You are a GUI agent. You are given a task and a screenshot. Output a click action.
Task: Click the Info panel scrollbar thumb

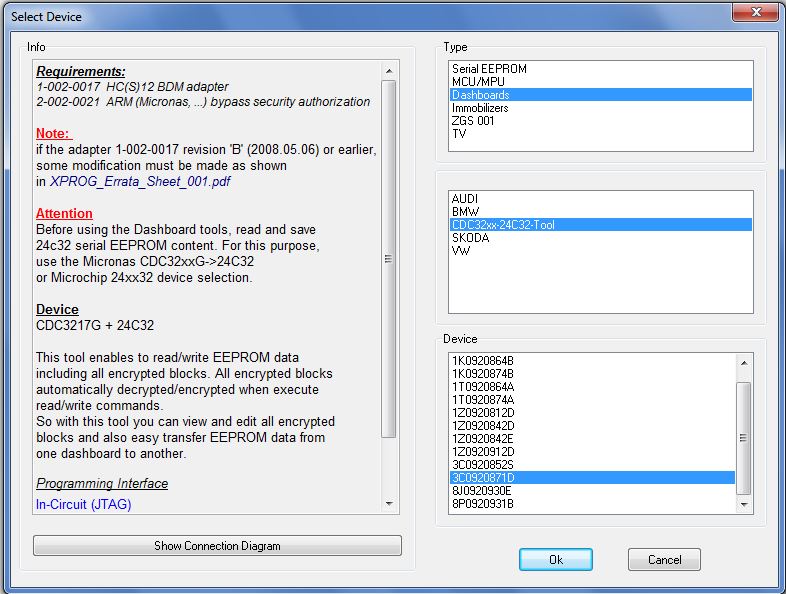click(389, 259)
